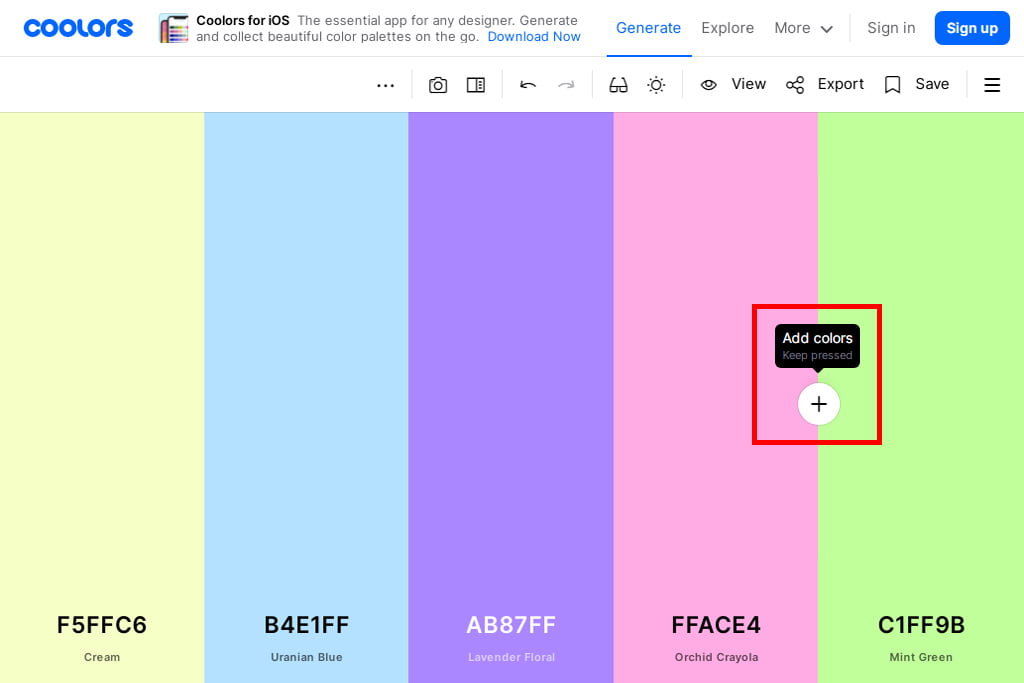Save the palette with bookmark button
The image size is (1024, 683).
917,85
